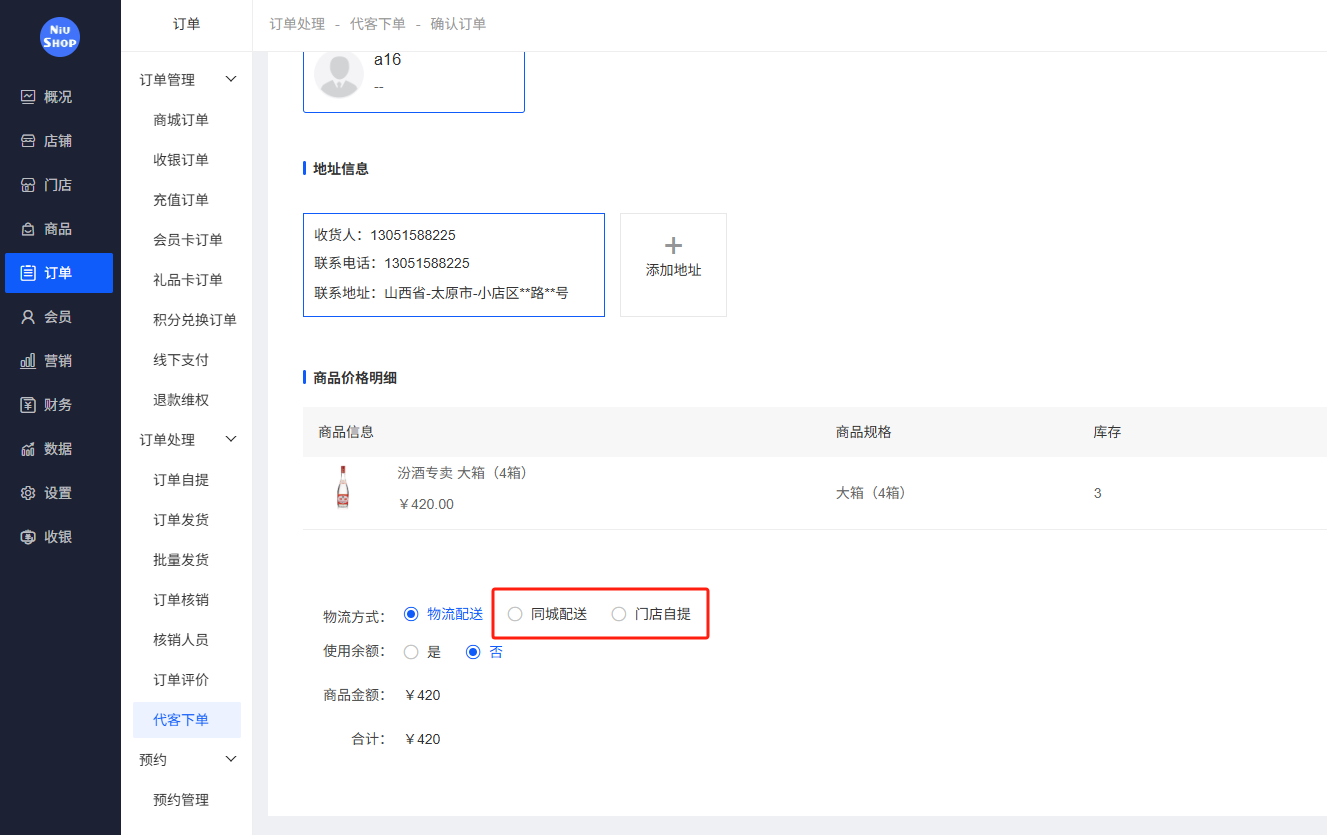The height and width of the screenshot is (835, 1327).
Task: Open the 门店 stores section
Action: click(x=59, y=184)
